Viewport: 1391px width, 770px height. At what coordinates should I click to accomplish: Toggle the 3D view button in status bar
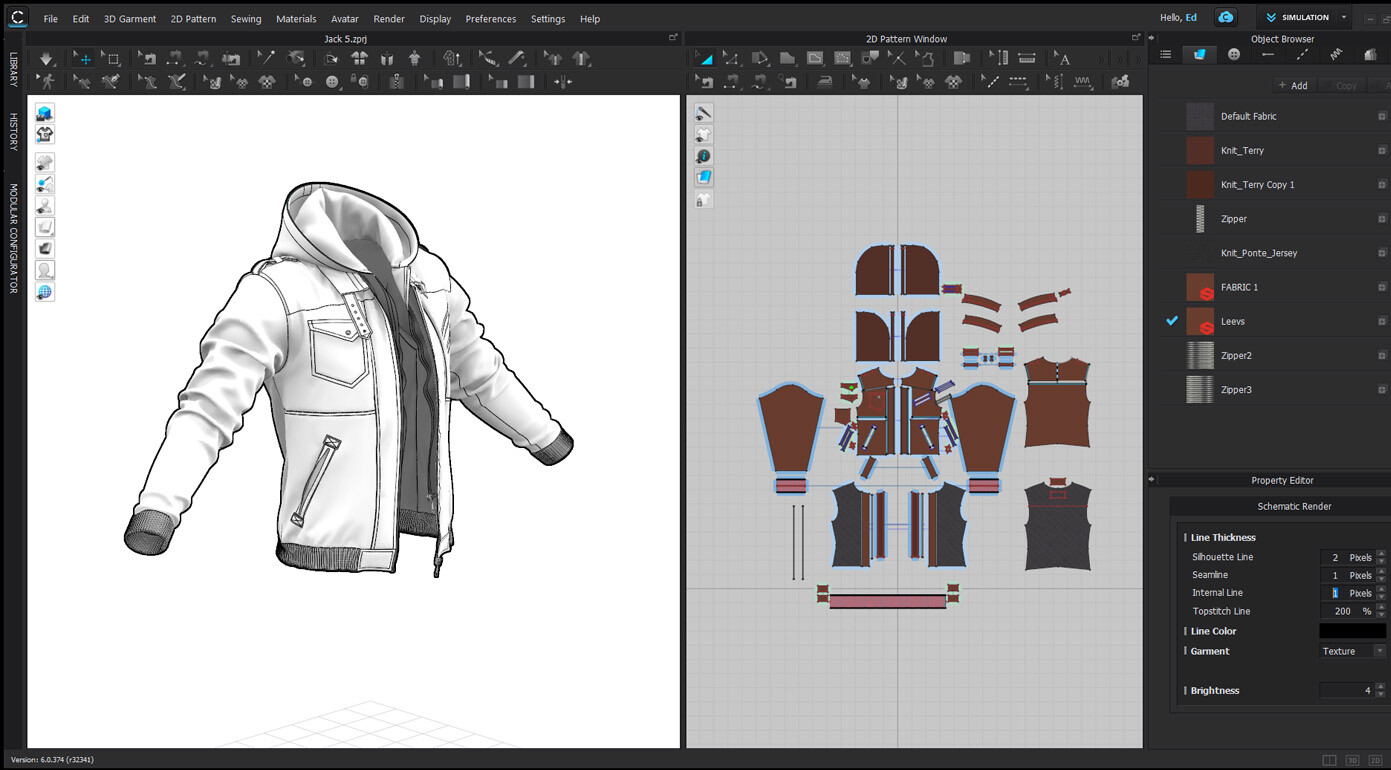pyautogui.click(x=1351, y=760)
